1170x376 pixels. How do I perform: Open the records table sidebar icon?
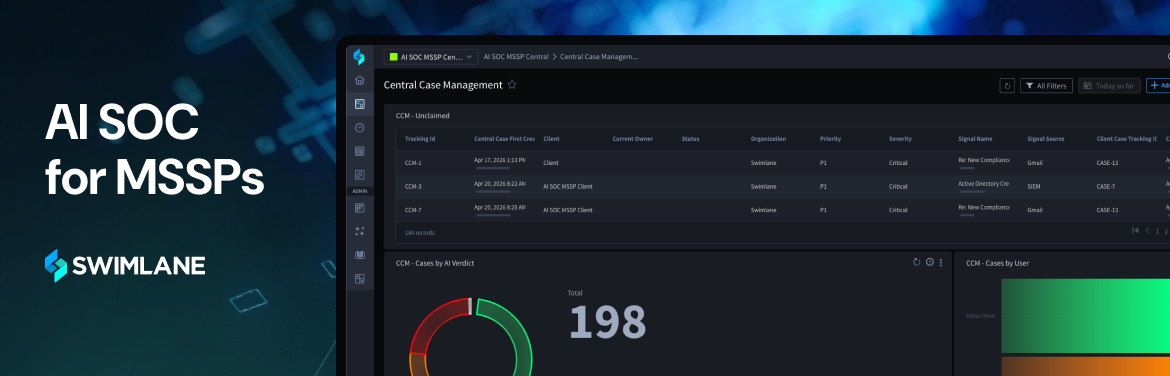click(x=360, y=151)
